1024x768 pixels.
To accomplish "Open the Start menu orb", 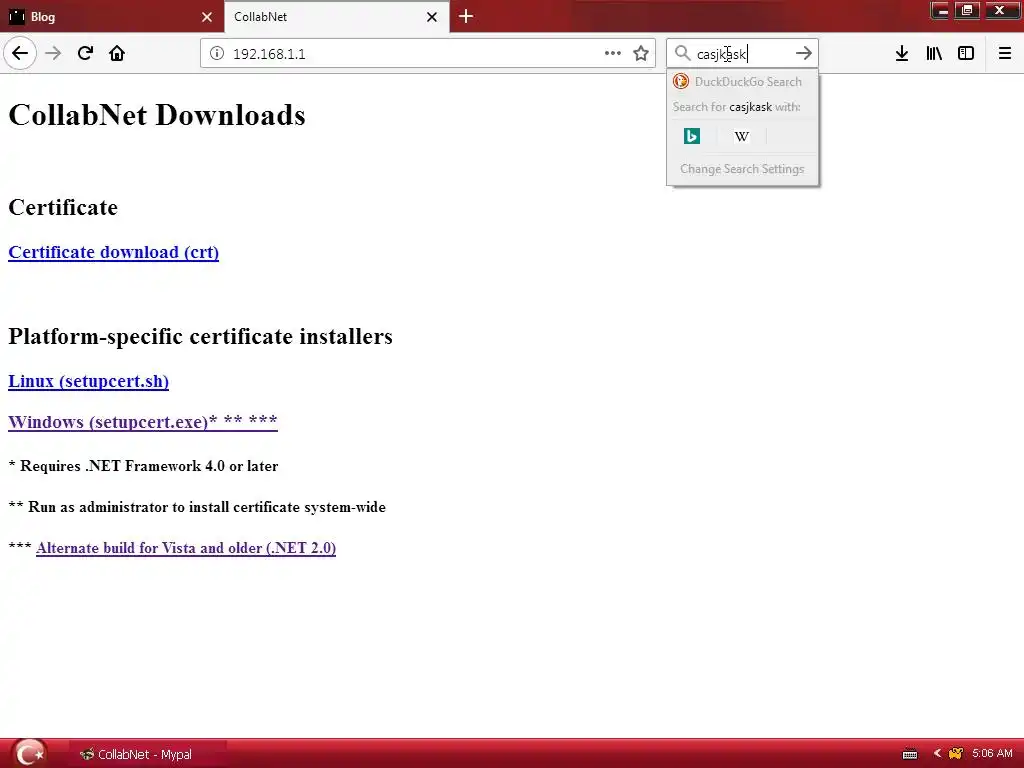I will pos(29,753).
